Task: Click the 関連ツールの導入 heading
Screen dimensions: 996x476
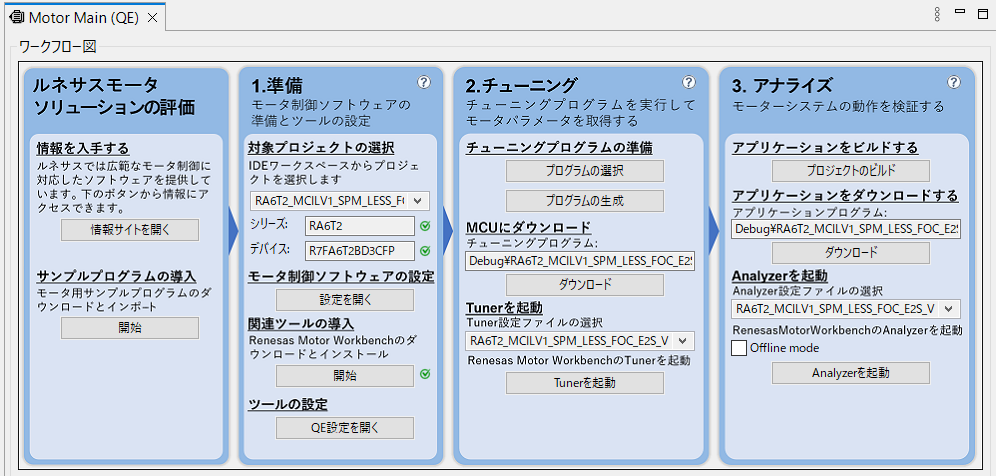Action: point(301,324)
